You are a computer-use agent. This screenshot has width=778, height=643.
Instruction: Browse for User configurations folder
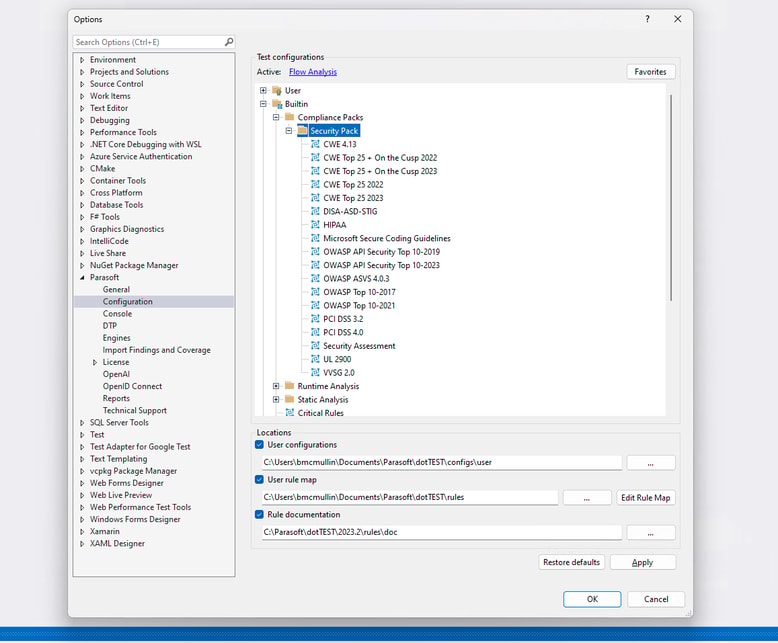coord(650,463)
